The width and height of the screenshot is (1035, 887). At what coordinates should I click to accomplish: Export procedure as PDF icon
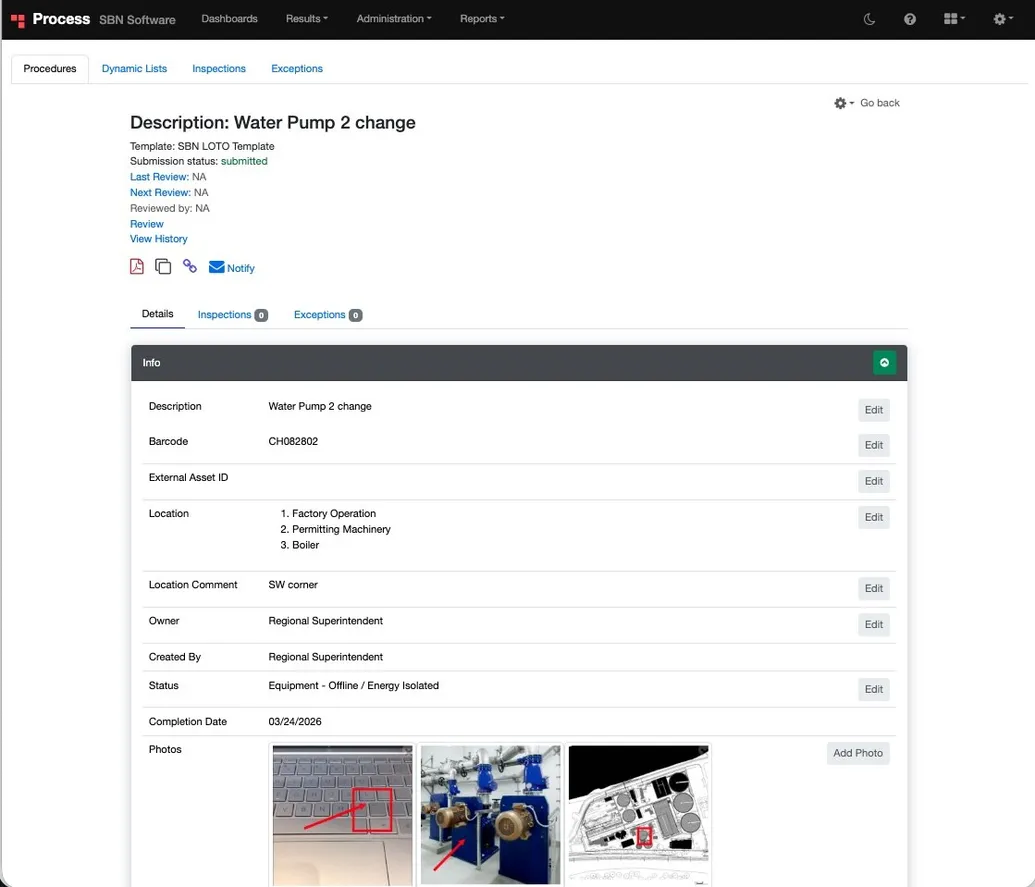click(137, 267)
